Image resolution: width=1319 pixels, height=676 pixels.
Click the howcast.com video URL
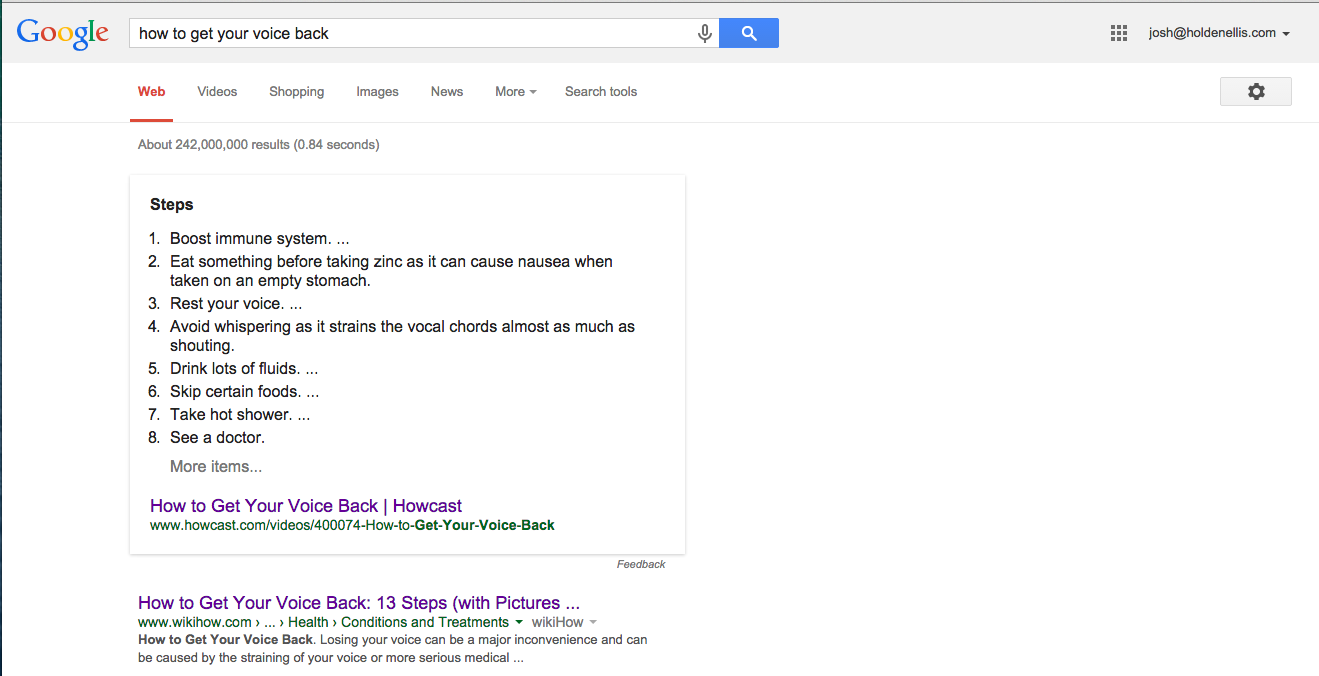pyautogui.click(x=352, y=525)
